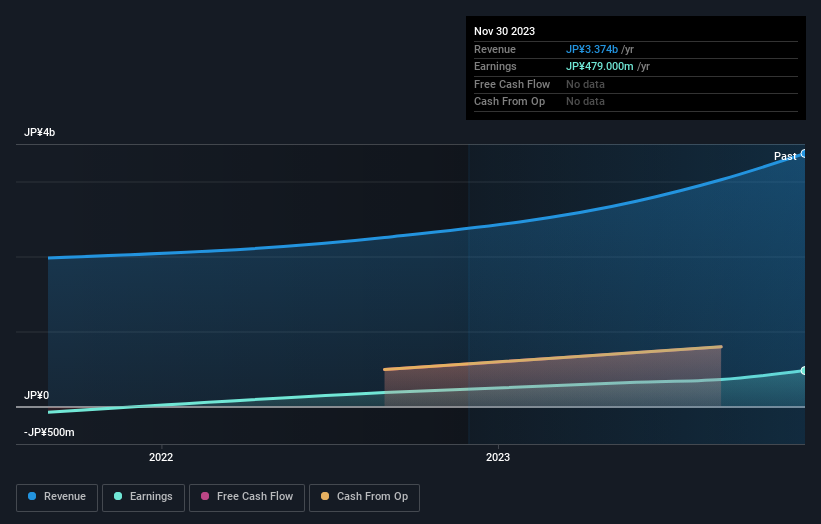Click the 2023 x-axis label

point(497,457)
